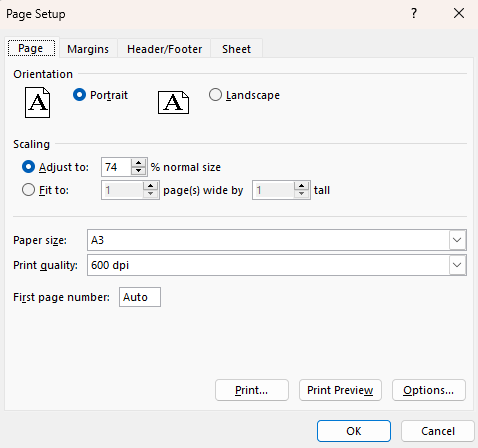The height and width of the screenshot is (448, 478).
Task: Click the Adjust to percentage field
Action: [117, 167]
